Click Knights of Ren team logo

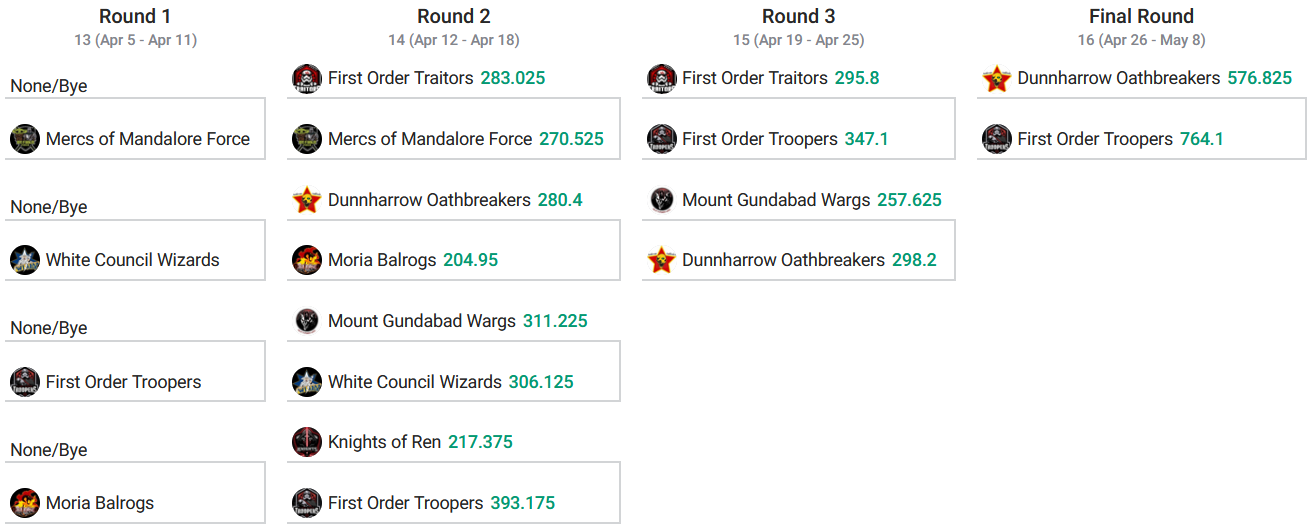pyautogui.click(x=307, y=442)
